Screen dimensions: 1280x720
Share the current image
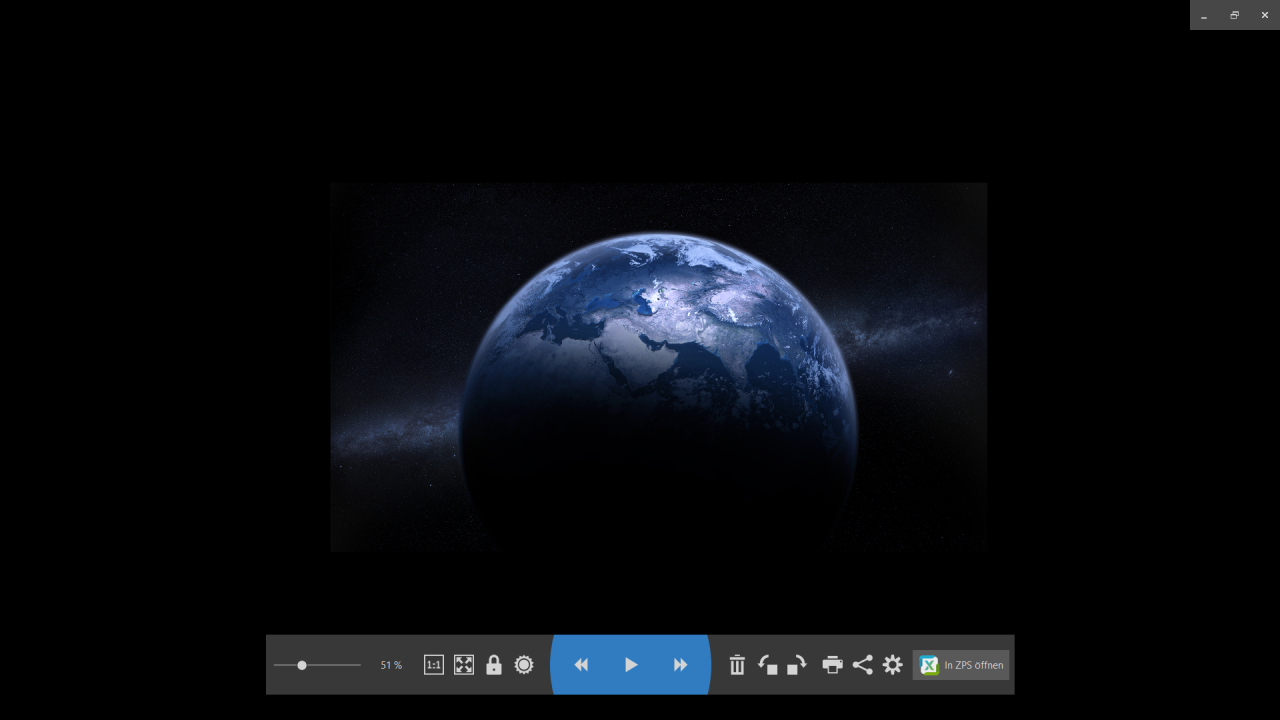point(862,665)
